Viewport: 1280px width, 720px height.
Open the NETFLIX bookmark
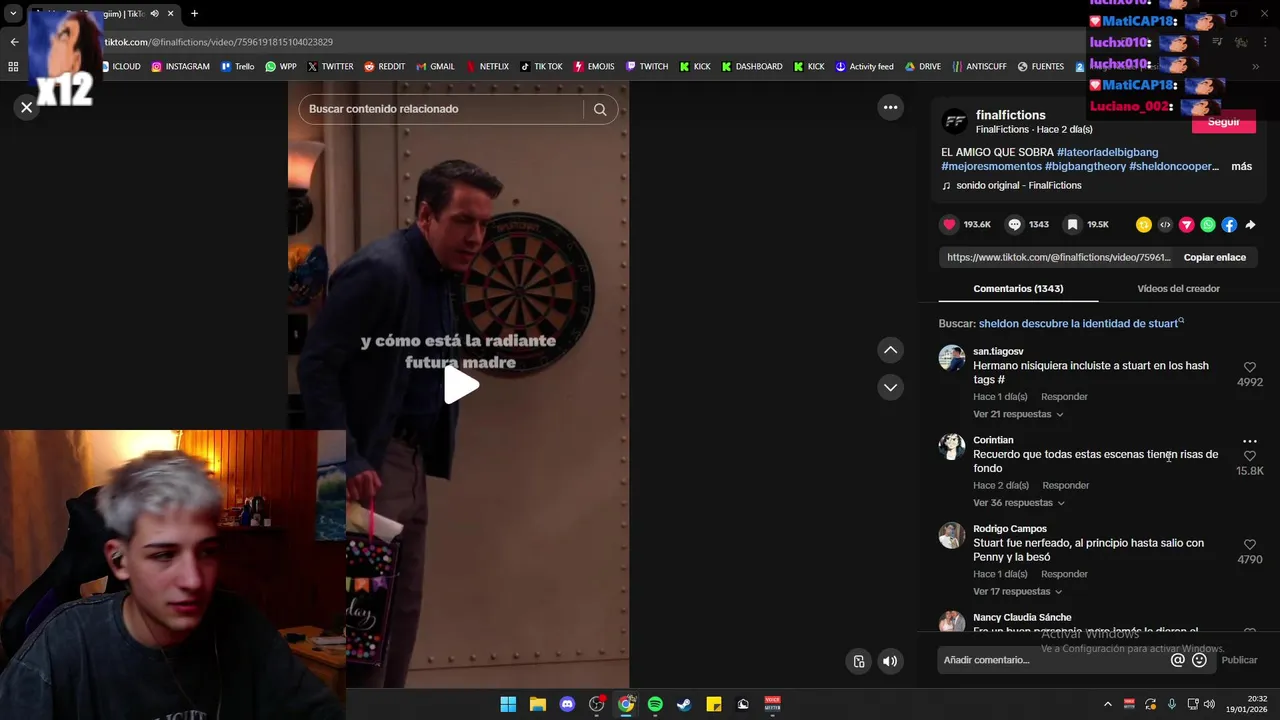point(487,67)
